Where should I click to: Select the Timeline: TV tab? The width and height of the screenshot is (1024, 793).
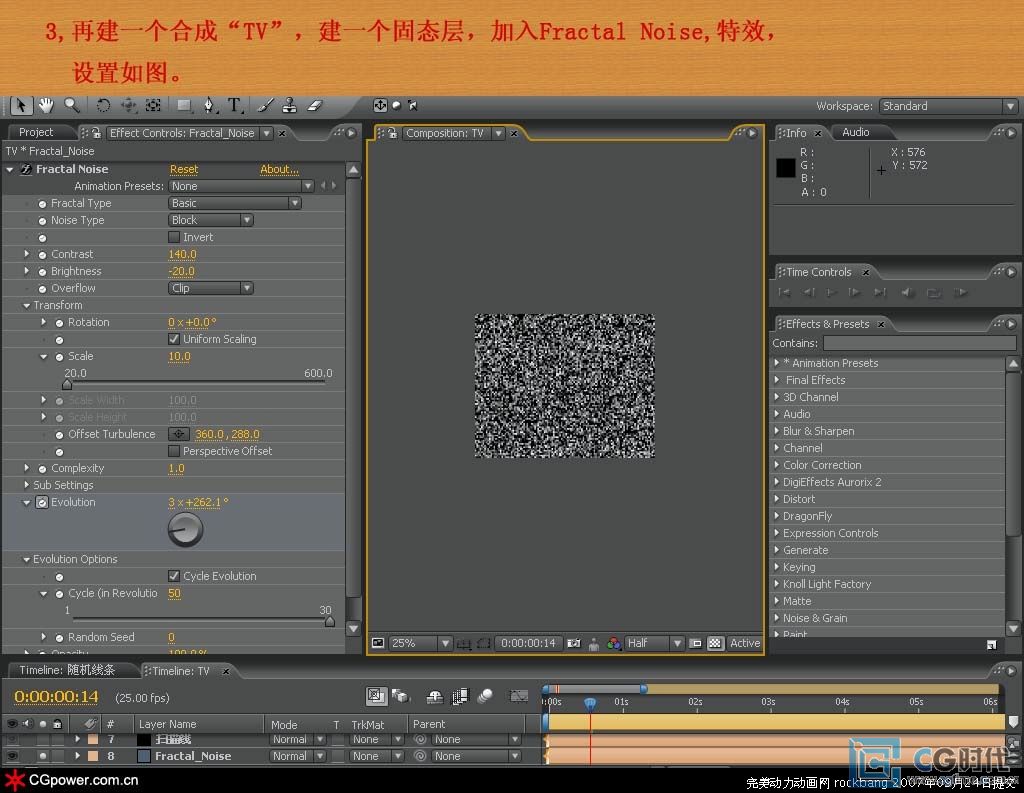click(x=181, y=671)
